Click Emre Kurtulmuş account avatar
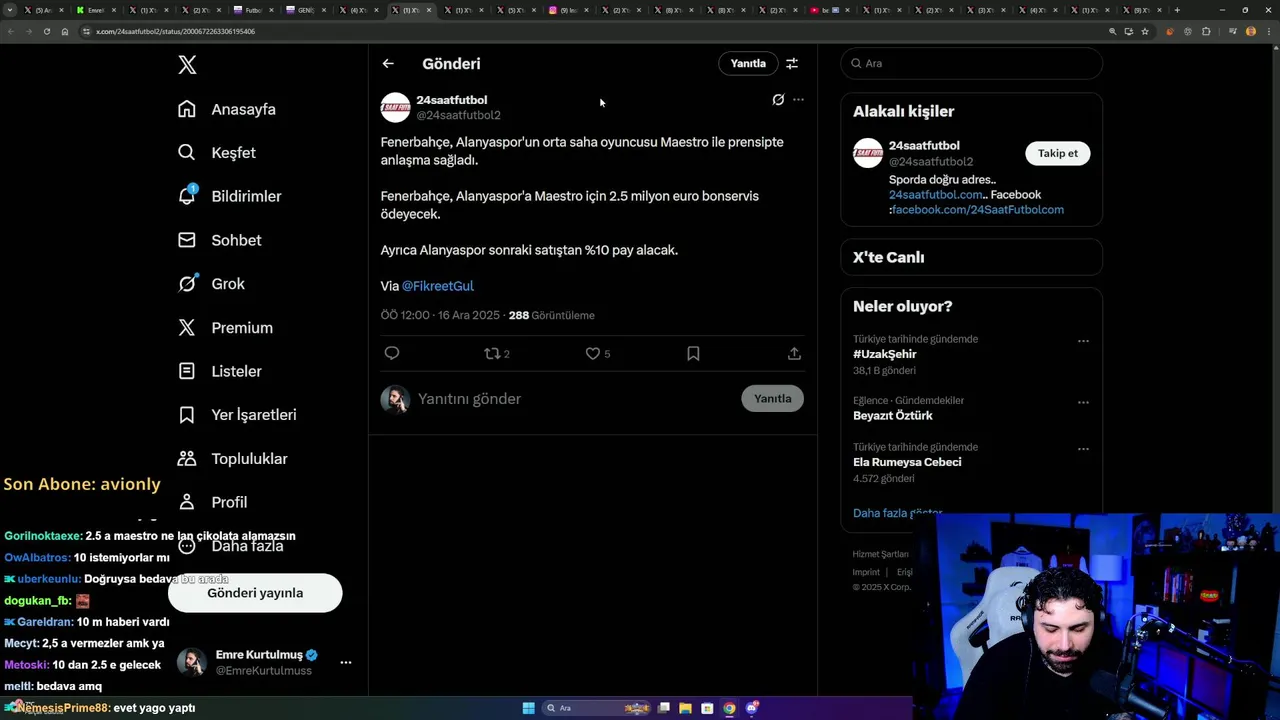This screenshot has height=720, width=1280. tap(192, 662)
